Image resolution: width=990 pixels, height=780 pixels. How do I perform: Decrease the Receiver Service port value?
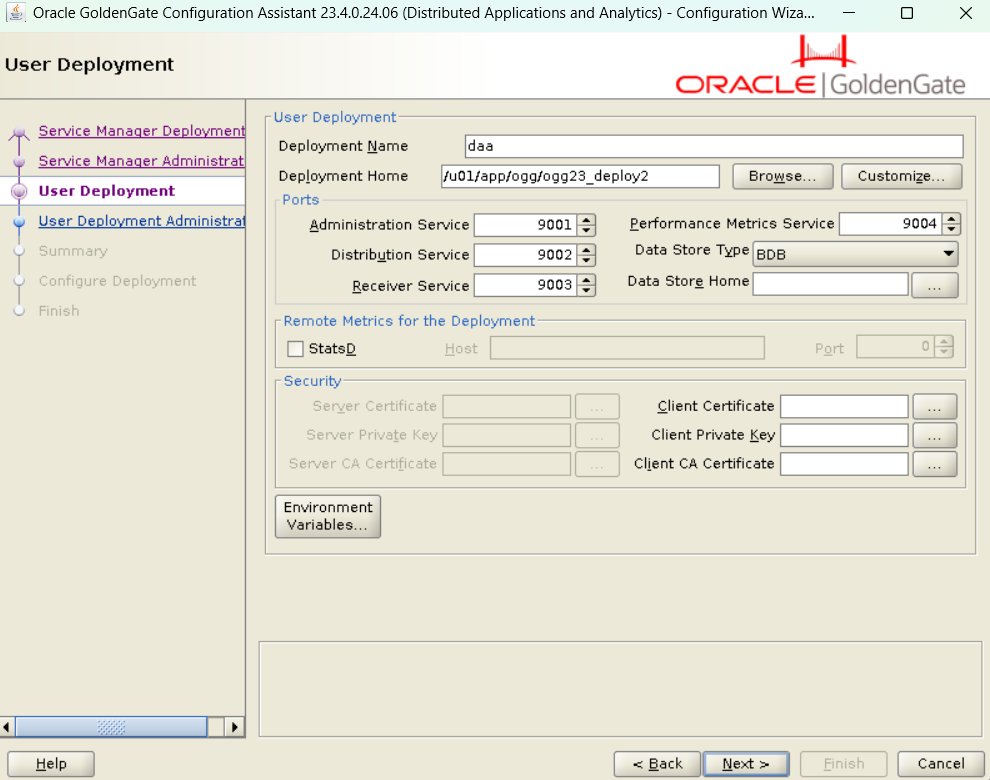tap(587, 290)
